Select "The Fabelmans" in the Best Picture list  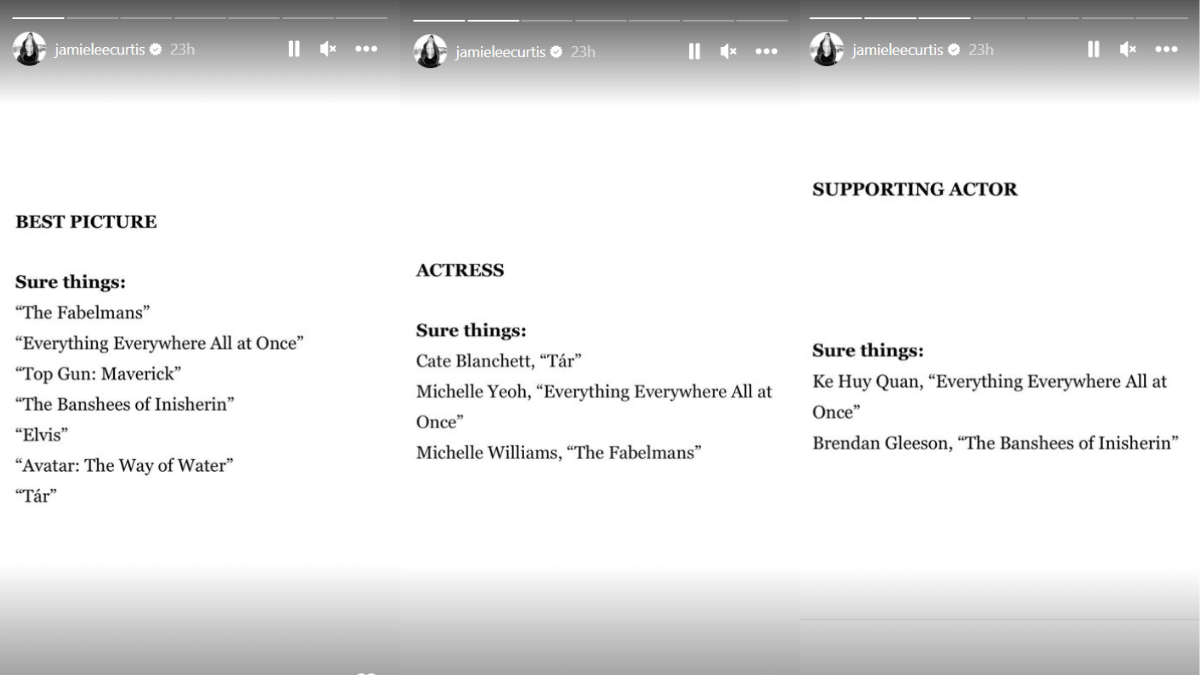point(82,313)
